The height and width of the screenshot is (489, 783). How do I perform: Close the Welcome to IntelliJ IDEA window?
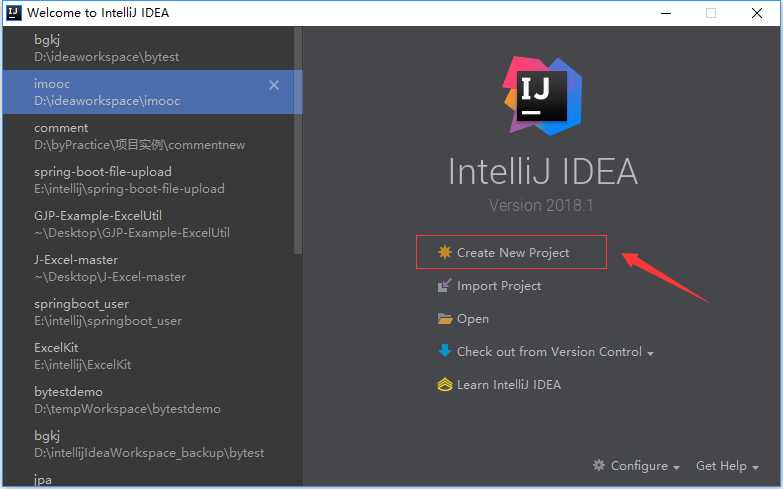(757, 13)
